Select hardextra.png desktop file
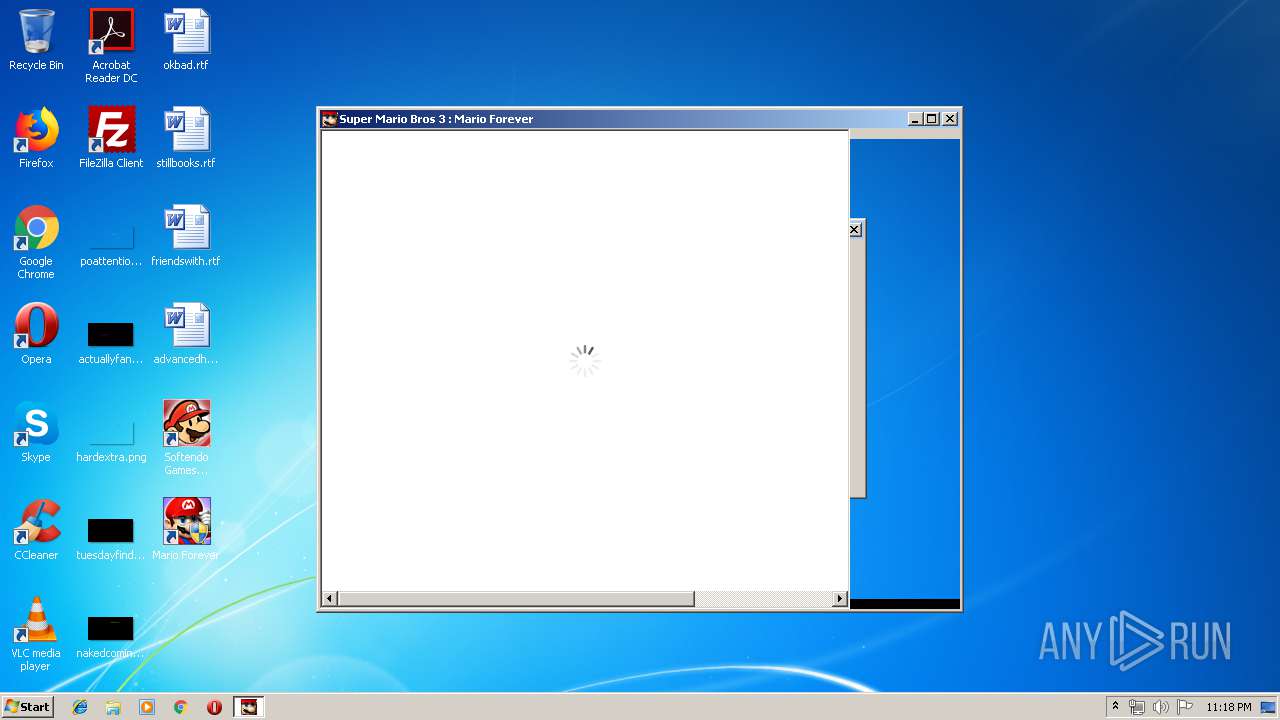The image size is (1280, 720). pyautogui.click(x=111, y=442)
